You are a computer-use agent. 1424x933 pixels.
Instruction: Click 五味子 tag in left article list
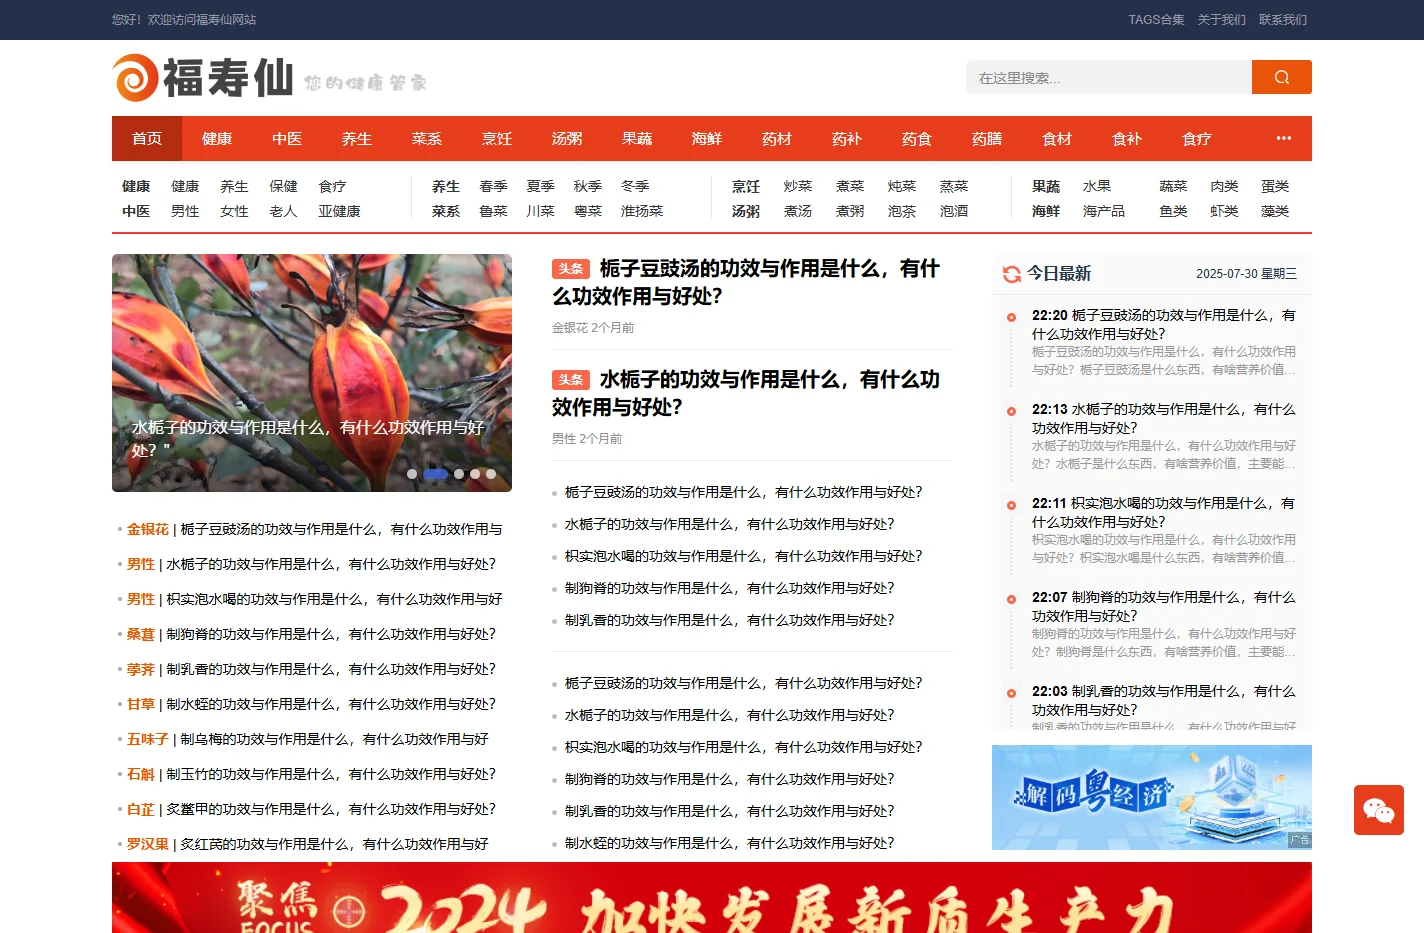(148, 739)
